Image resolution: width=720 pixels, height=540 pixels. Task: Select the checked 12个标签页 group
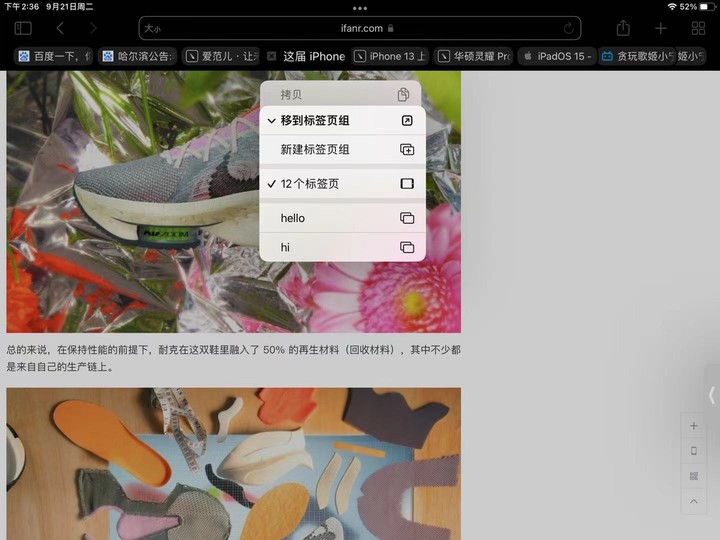(342, 184)
